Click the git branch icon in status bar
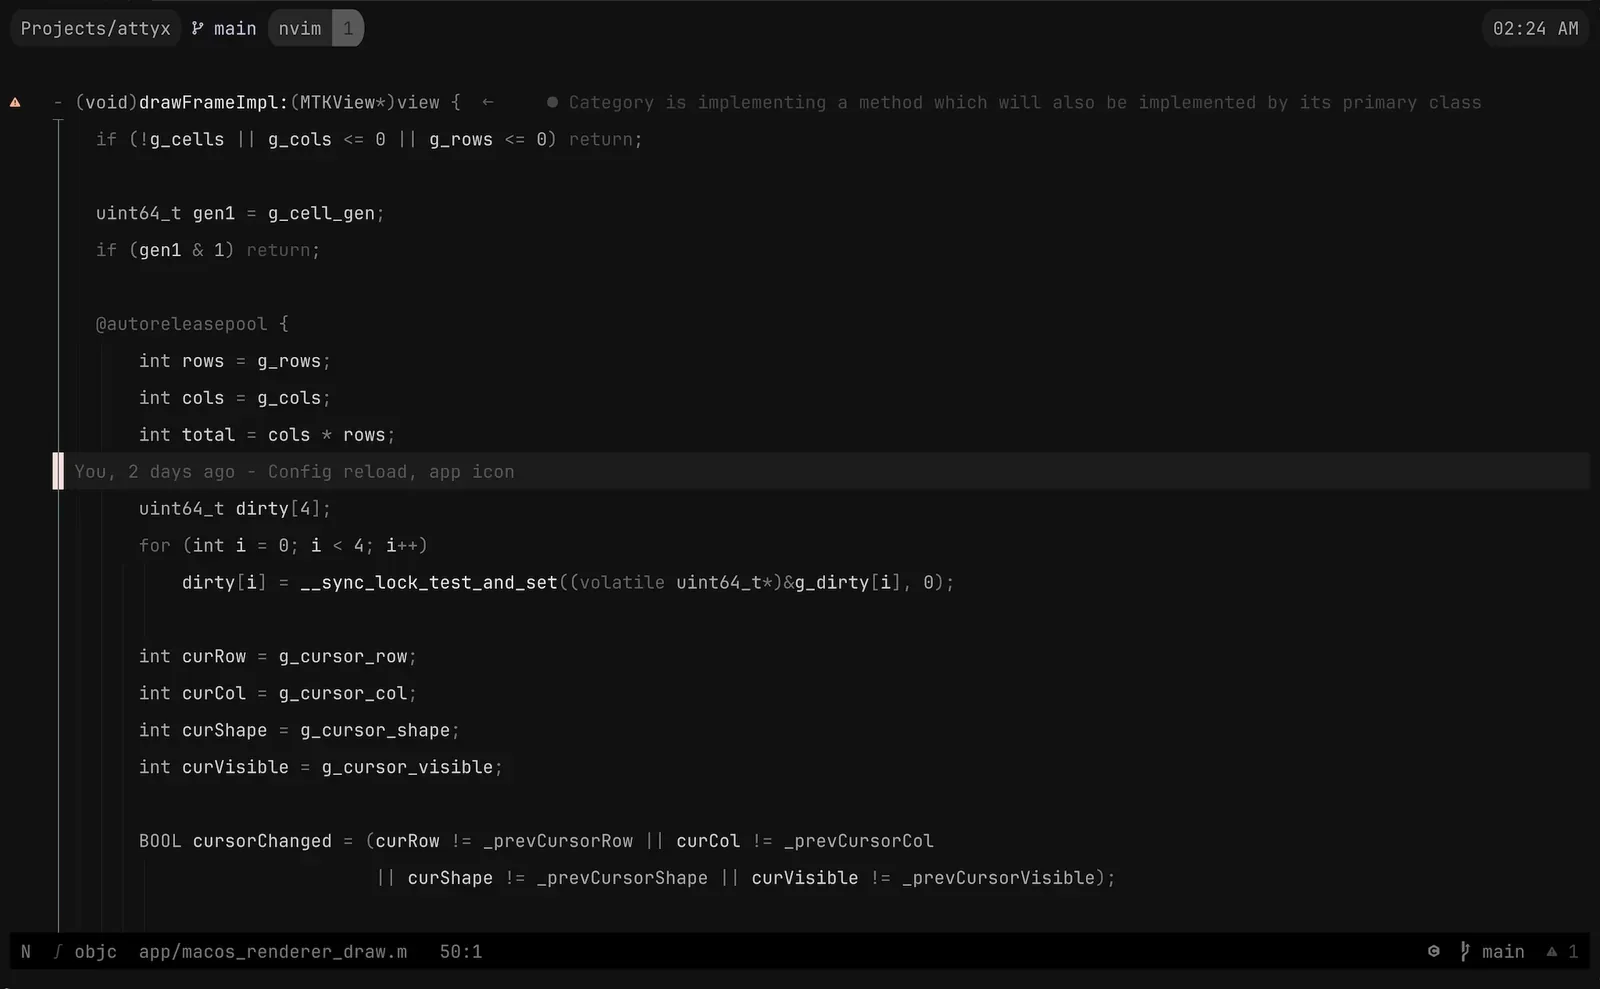The width and height of the screenshot is (1600, 989). click(x=1464, y=951)
